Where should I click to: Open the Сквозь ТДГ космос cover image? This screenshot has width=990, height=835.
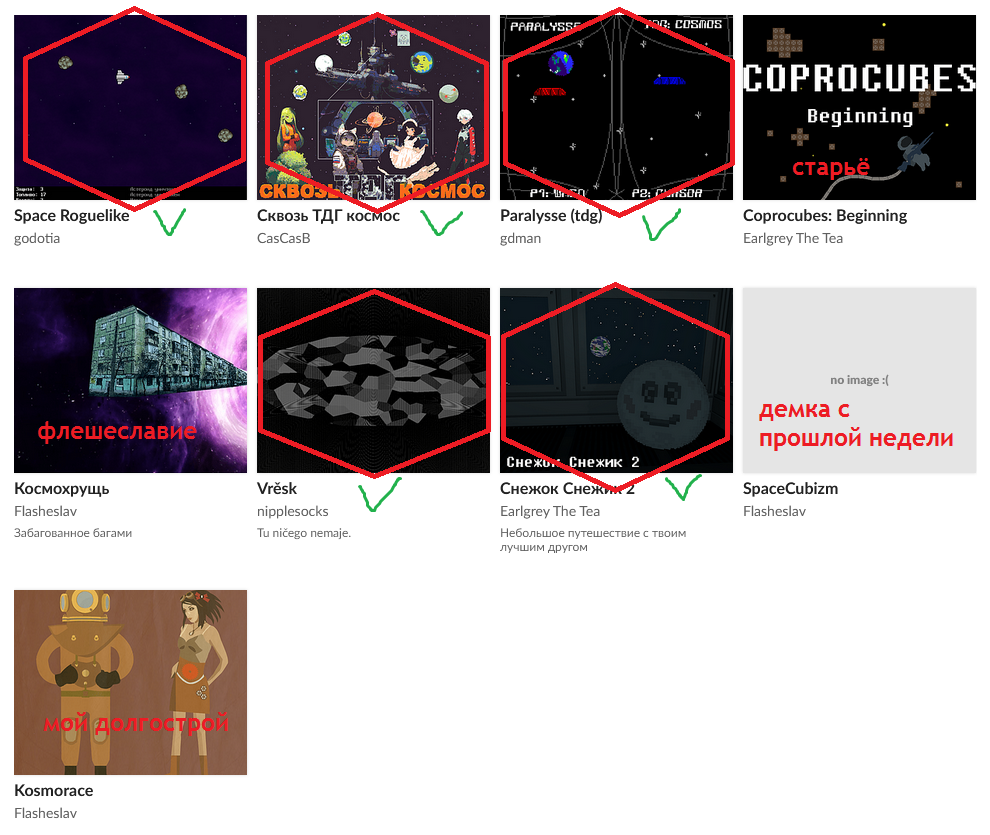pyautogui.click(x=373, y=107)
